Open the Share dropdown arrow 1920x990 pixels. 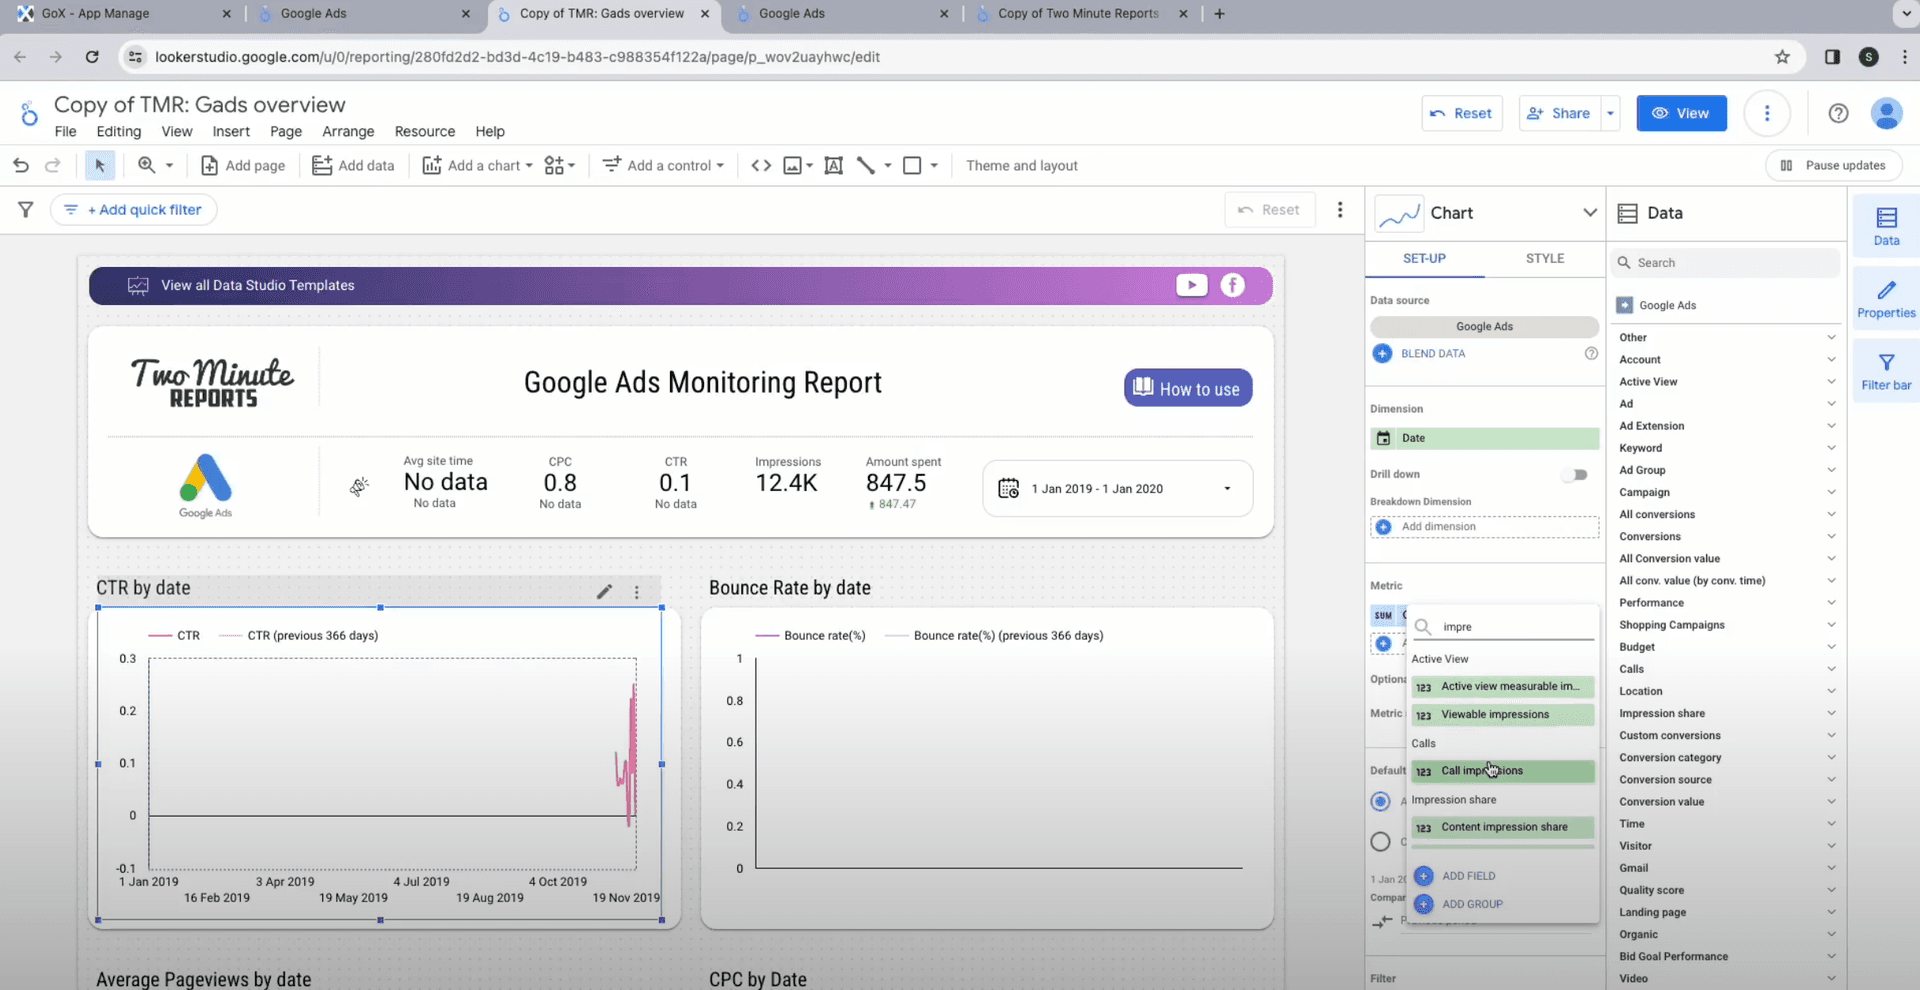[x=1610, y=113]
